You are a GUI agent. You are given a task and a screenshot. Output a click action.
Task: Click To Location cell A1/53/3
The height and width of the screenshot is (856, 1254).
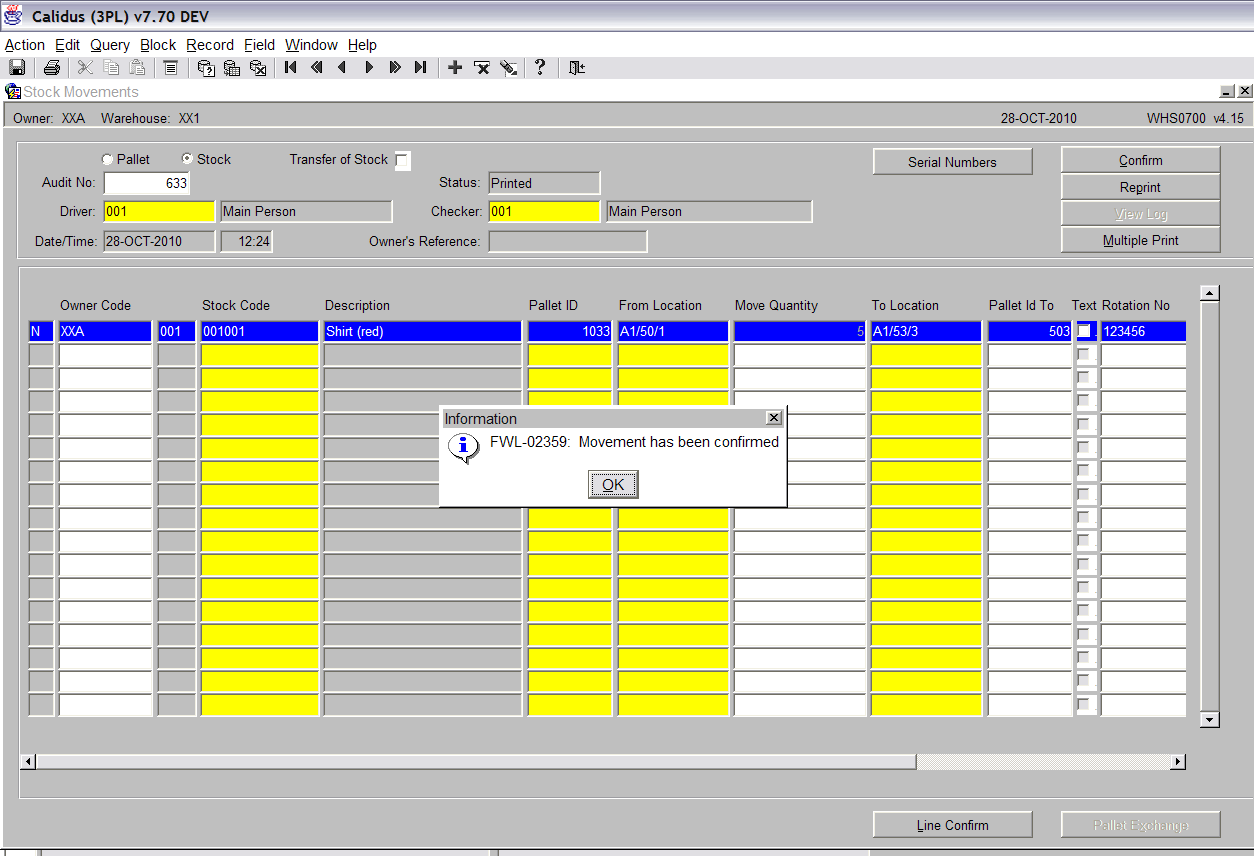point(926,331)
